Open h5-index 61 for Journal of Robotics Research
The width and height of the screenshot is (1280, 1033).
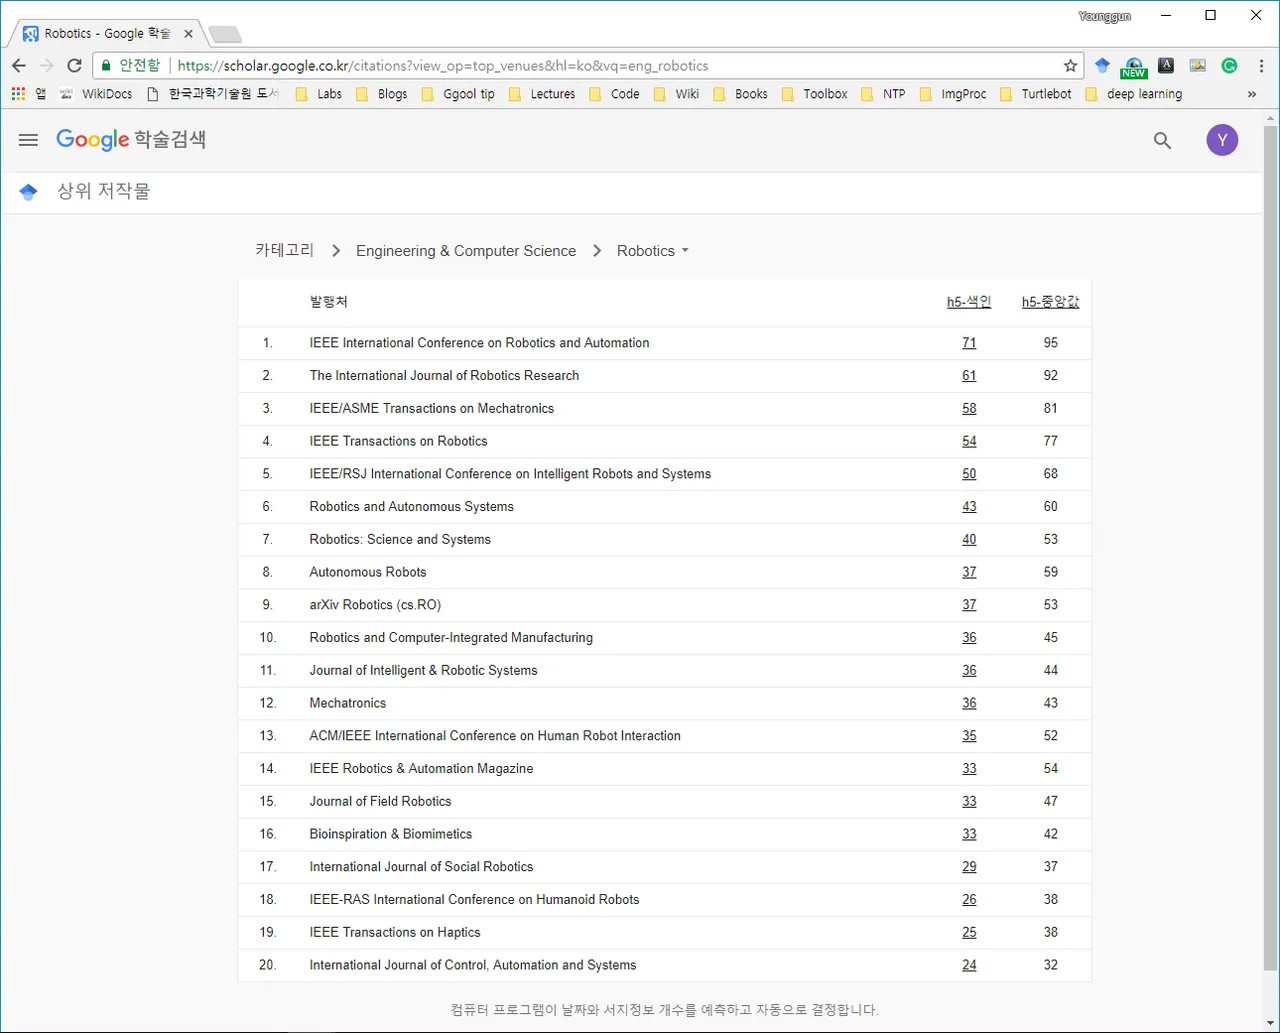(x=969, y=376)
